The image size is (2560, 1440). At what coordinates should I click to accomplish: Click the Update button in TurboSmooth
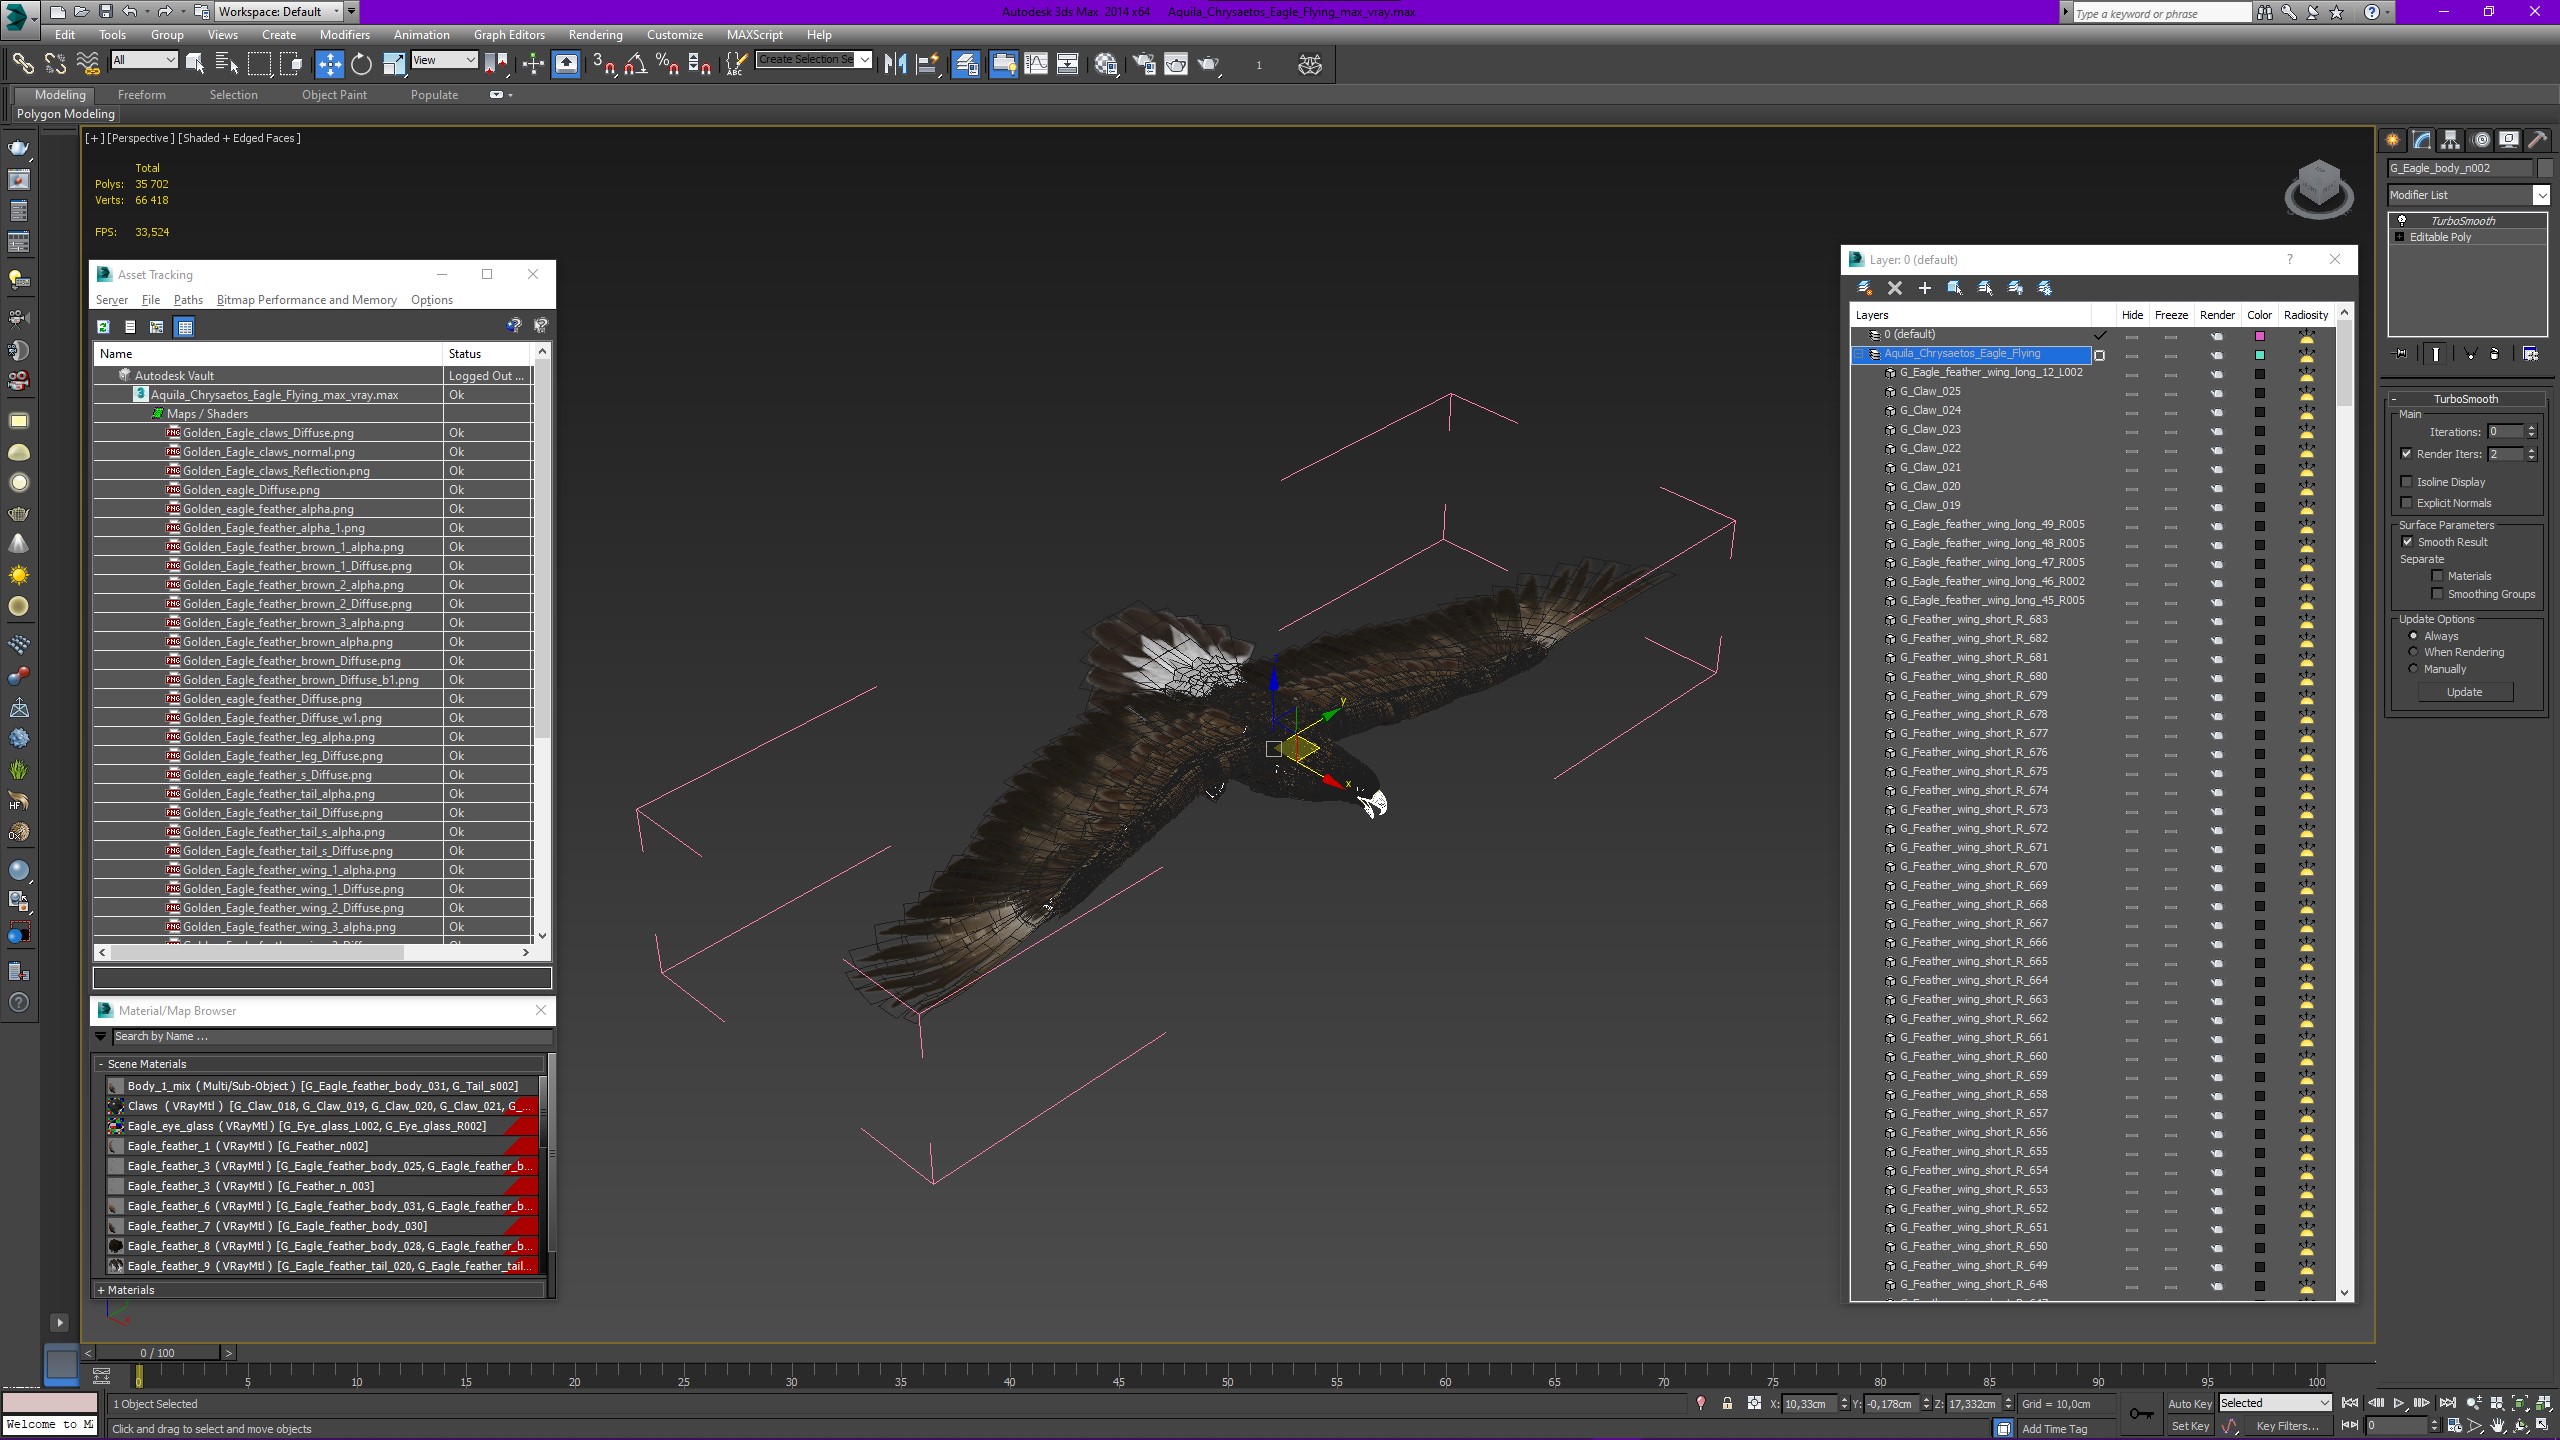click(x=2464, y=692)
